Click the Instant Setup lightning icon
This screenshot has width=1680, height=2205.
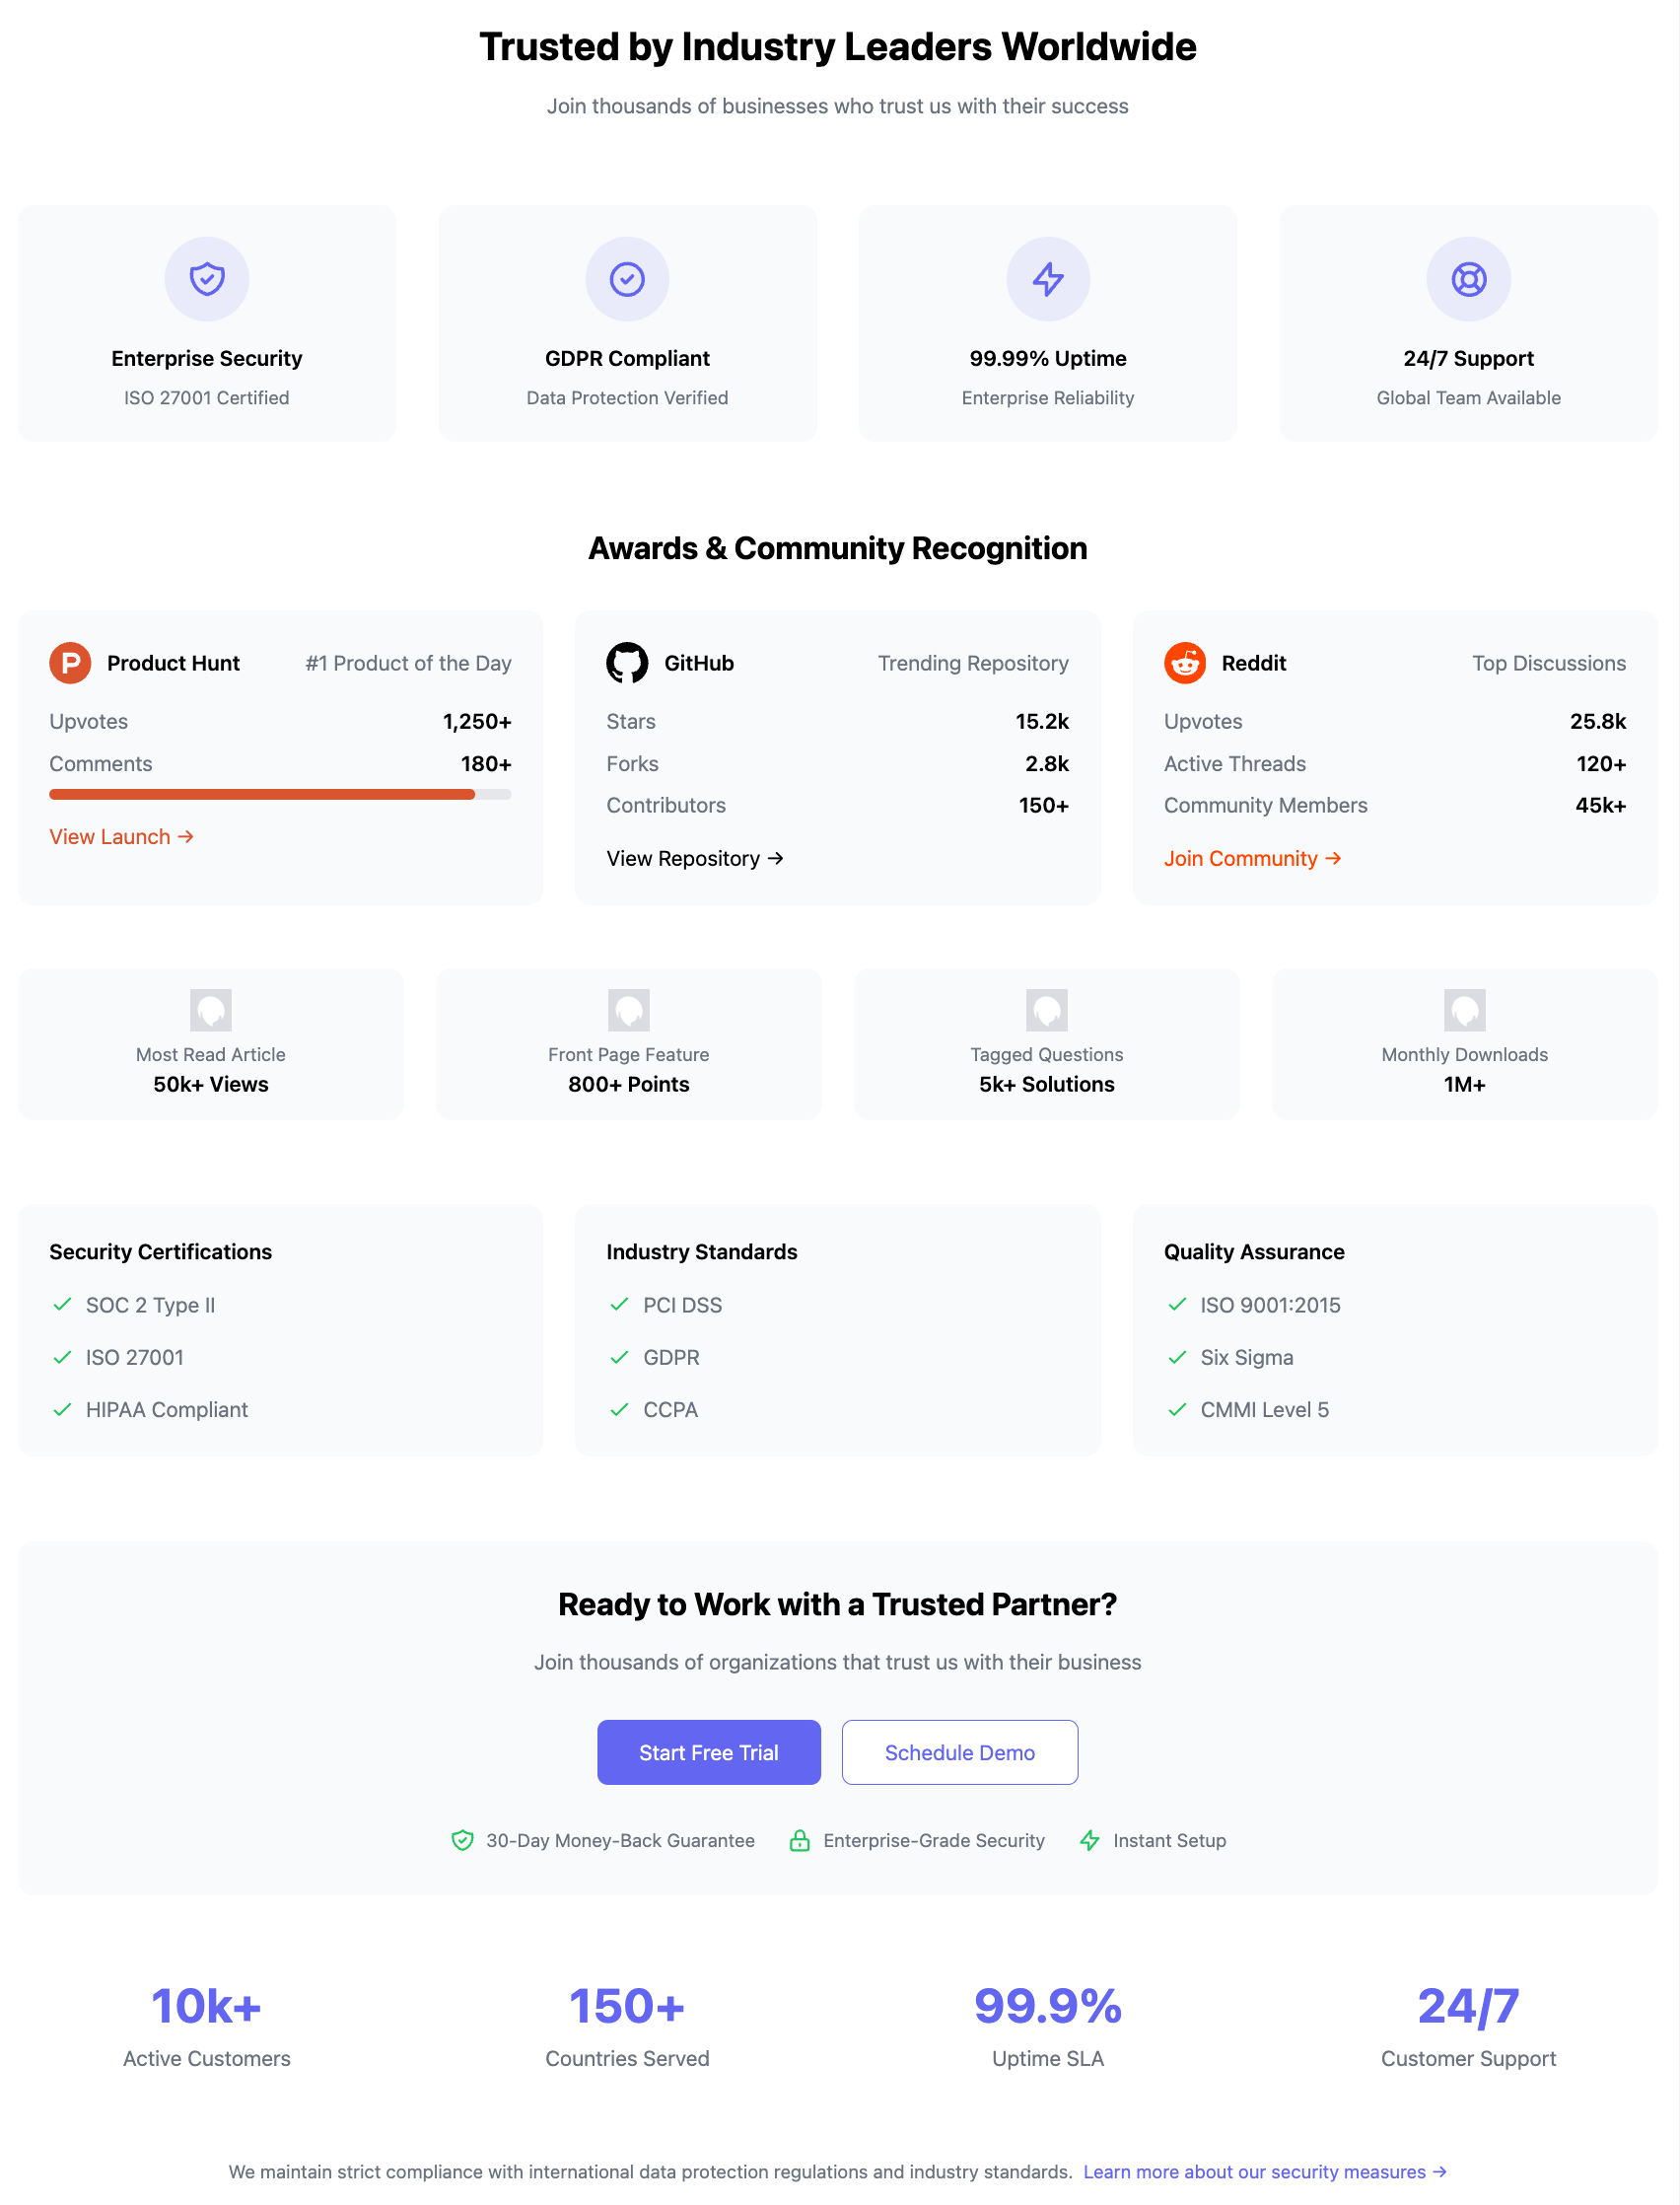click(x=1090, y=1840)
